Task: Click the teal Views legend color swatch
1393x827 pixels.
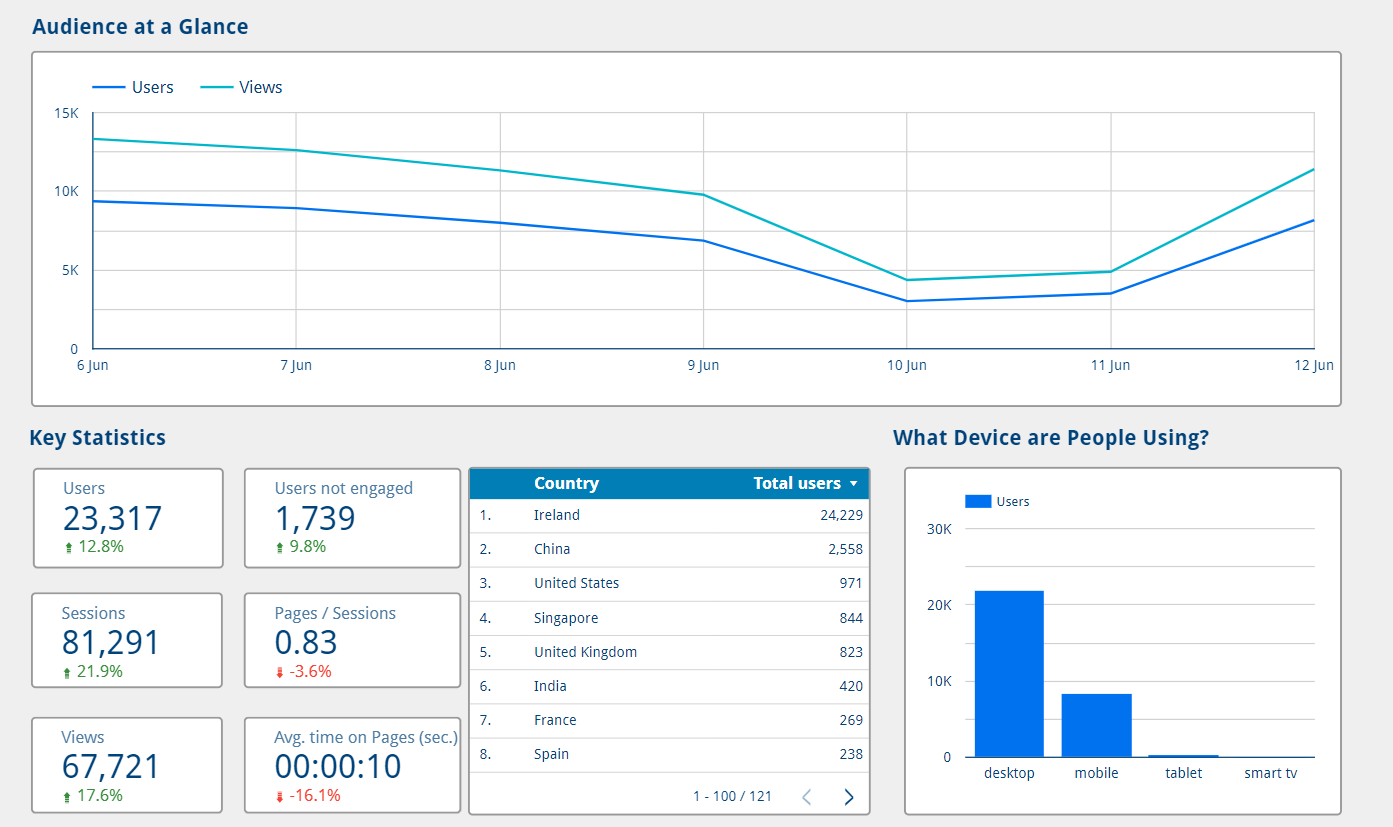Action: click(x=216, y=87)
